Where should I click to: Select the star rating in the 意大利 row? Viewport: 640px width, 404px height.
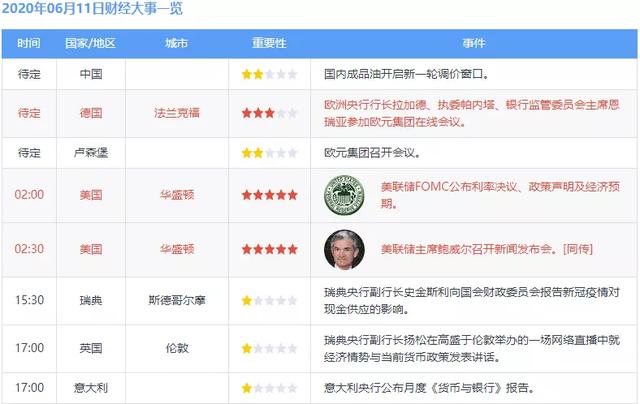pos(269,388)
